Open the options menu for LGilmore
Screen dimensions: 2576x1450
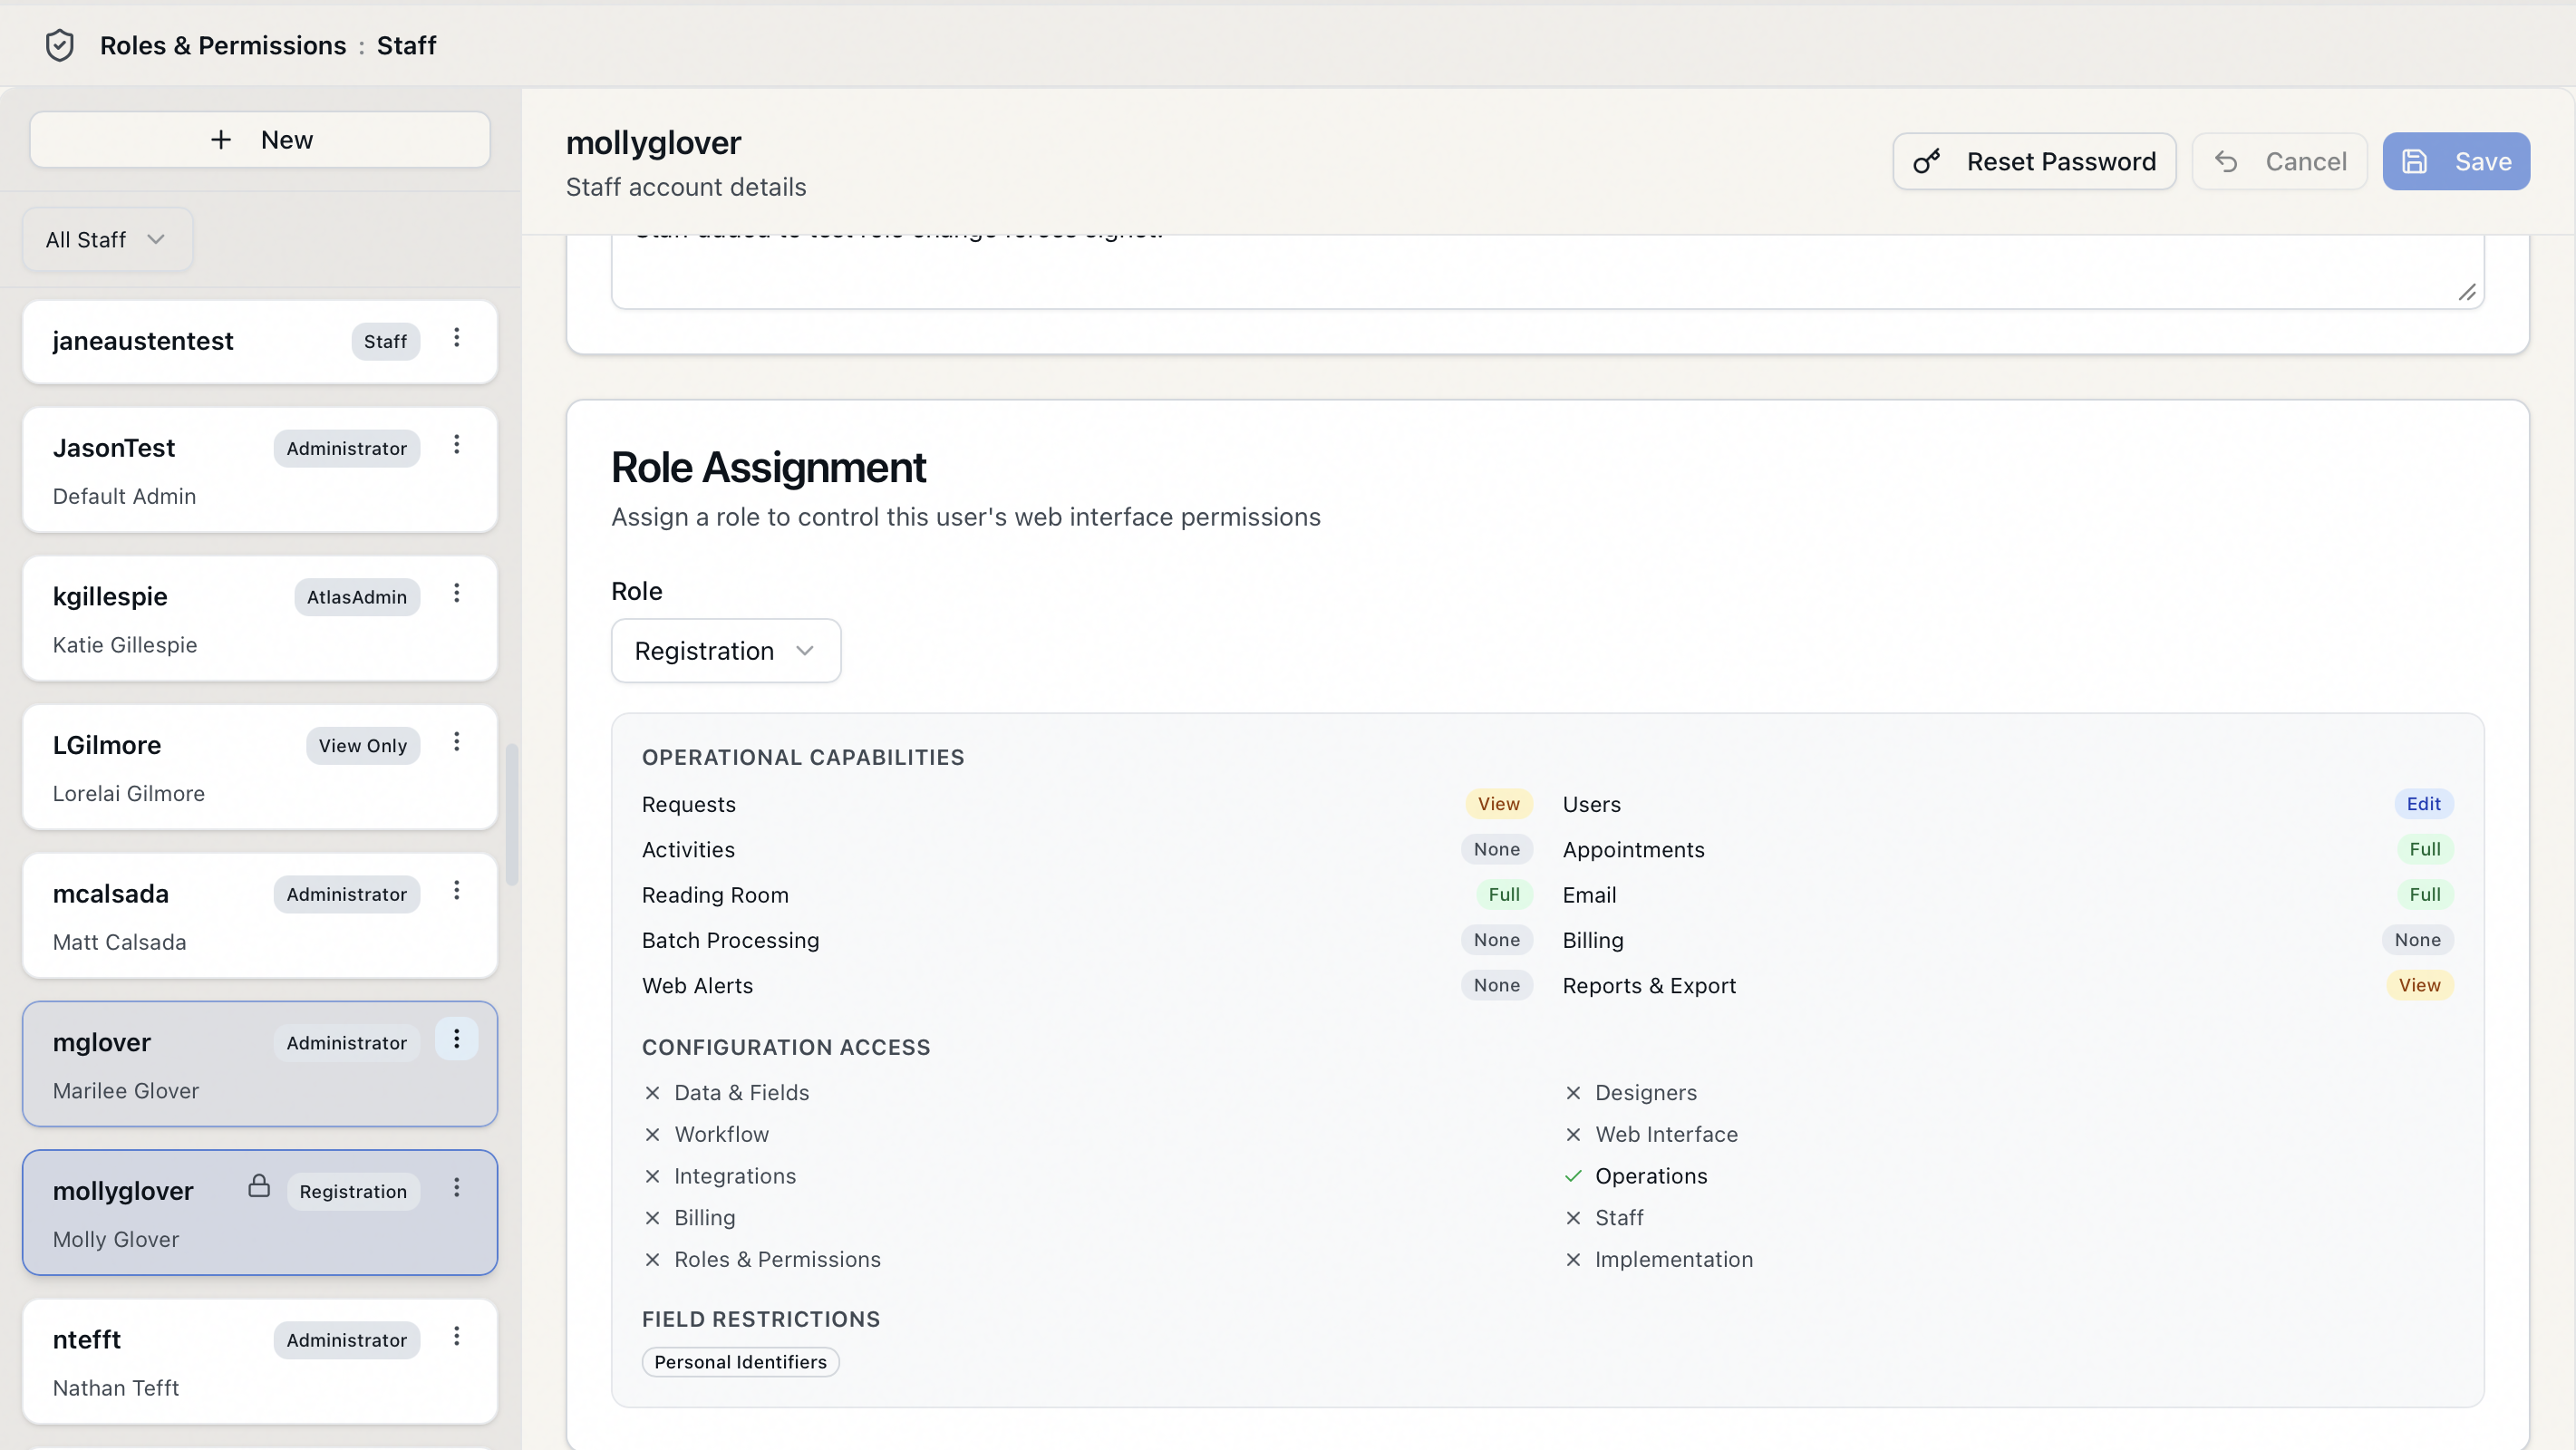[x=457, y=742]
